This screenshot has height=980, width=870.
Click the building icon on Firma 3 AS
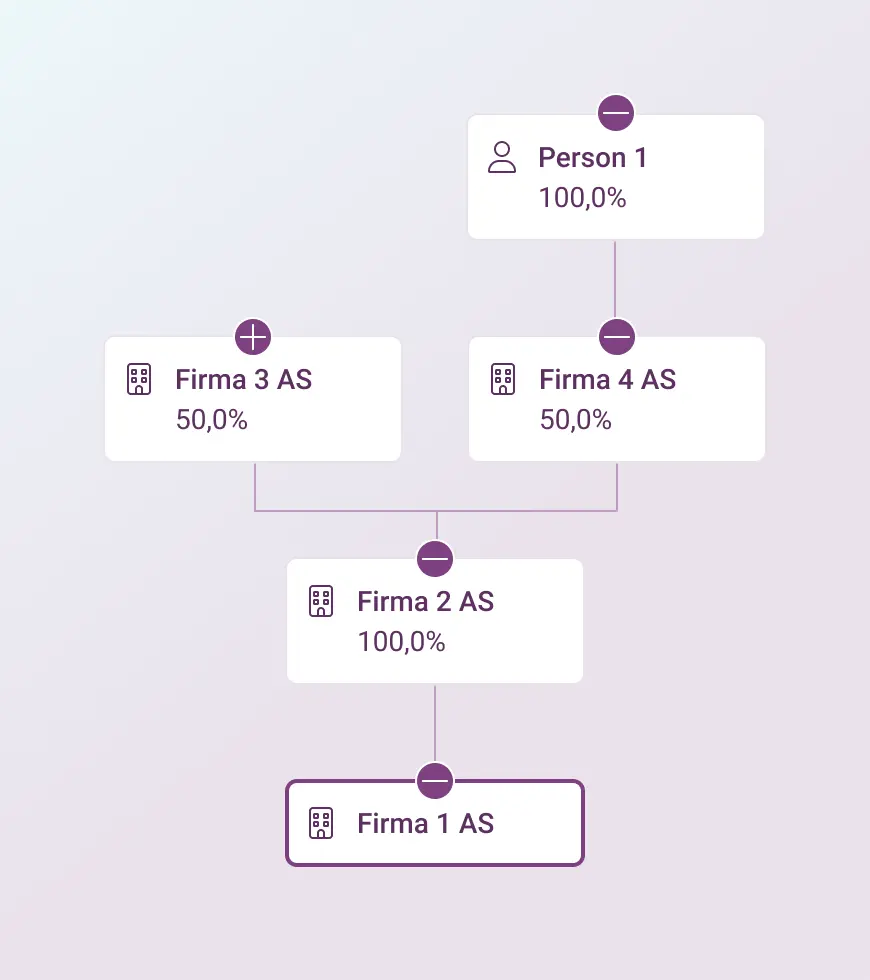(x=139, y=379)
